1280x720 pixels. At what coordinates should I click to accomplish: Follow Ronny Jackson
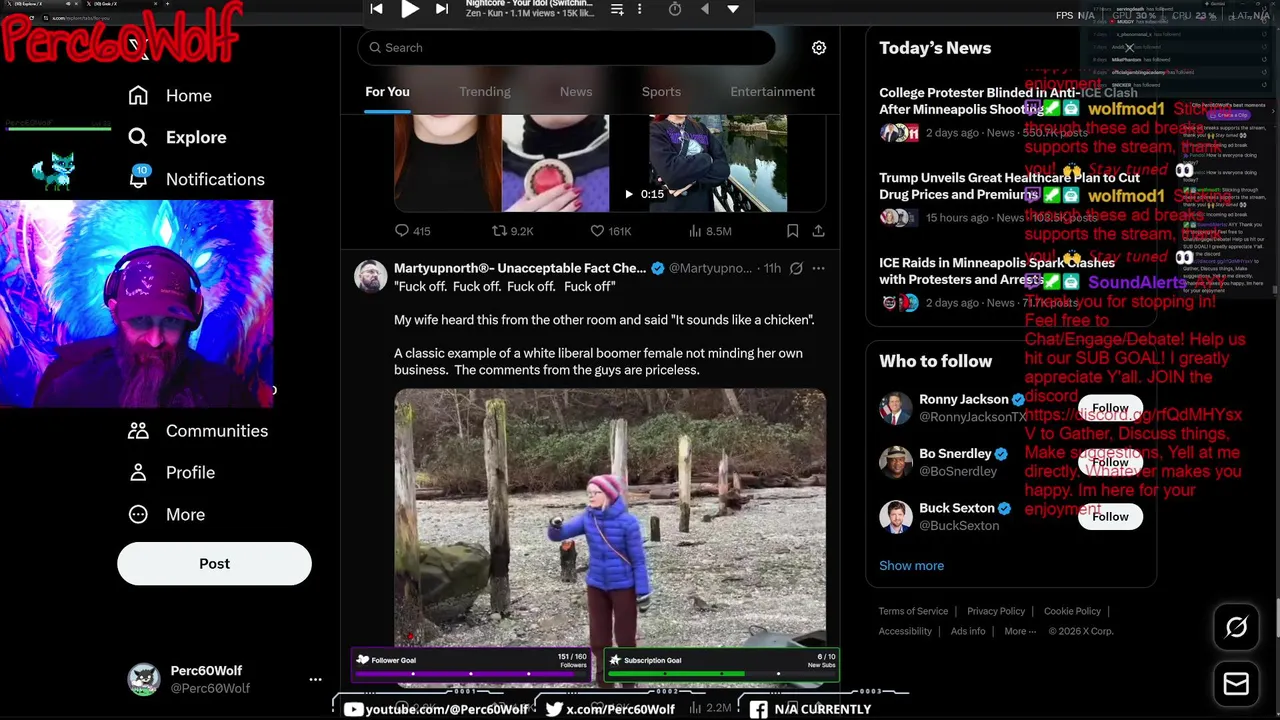(x=1110, y=408)
